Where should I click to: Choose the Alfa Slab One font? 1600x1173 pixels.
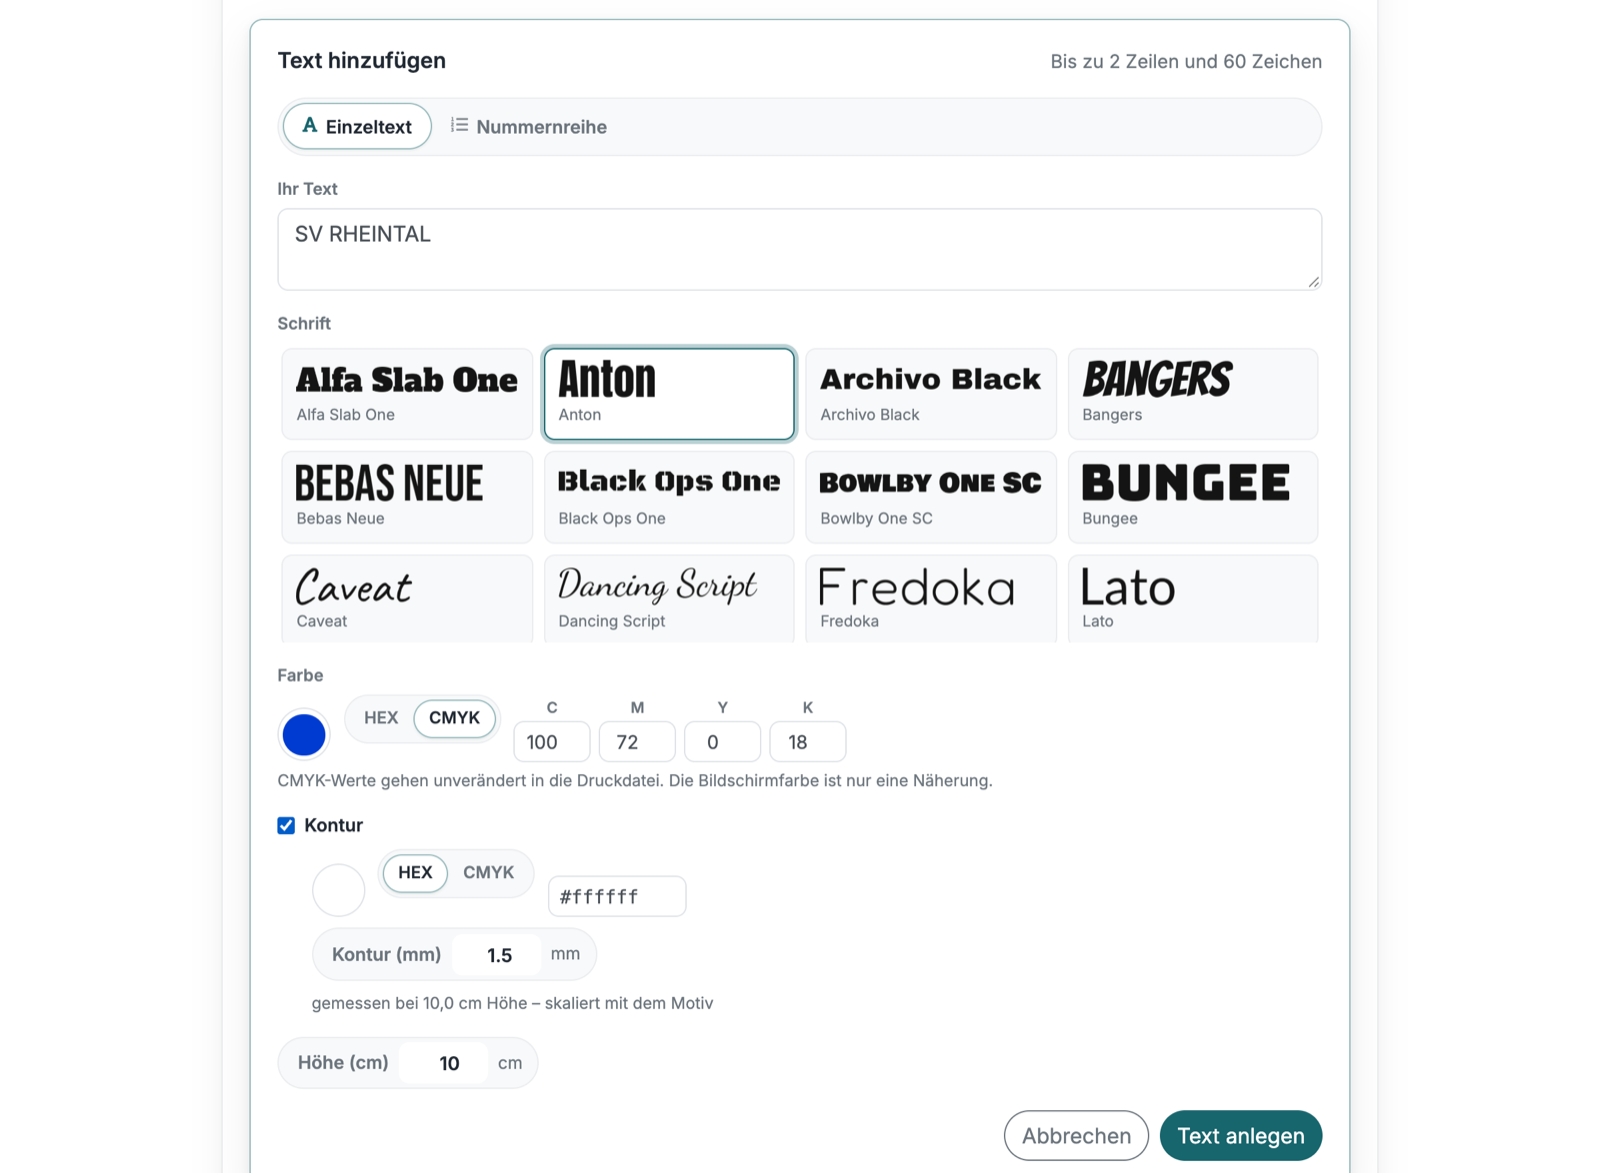407,394
